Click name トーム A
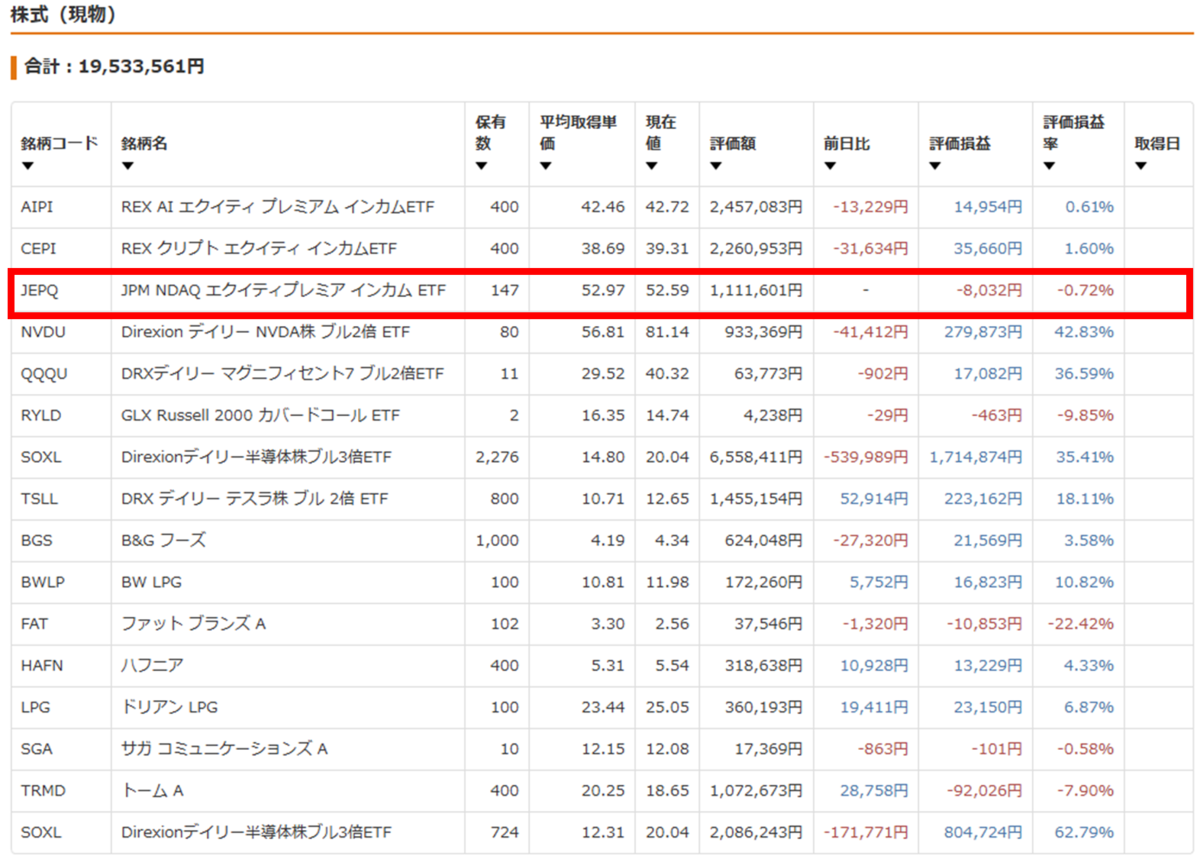This screenshot has height=859, width=1200. pyautogui.click(x=152, y=790)
